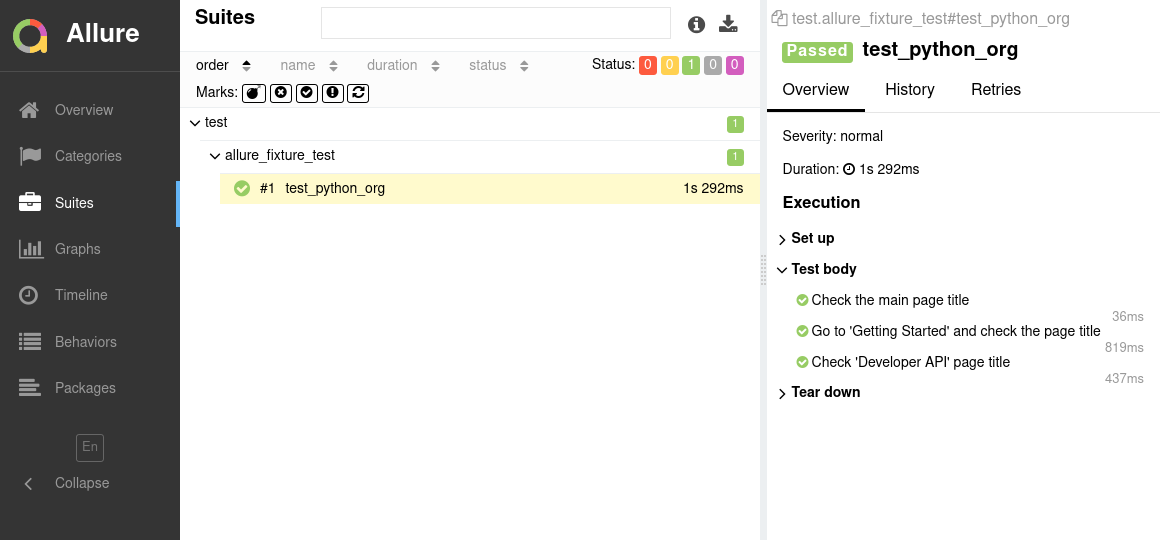Collapse the 'test' suite node
Viewport: 1160px width, 540px height.
tap(195, 123)
